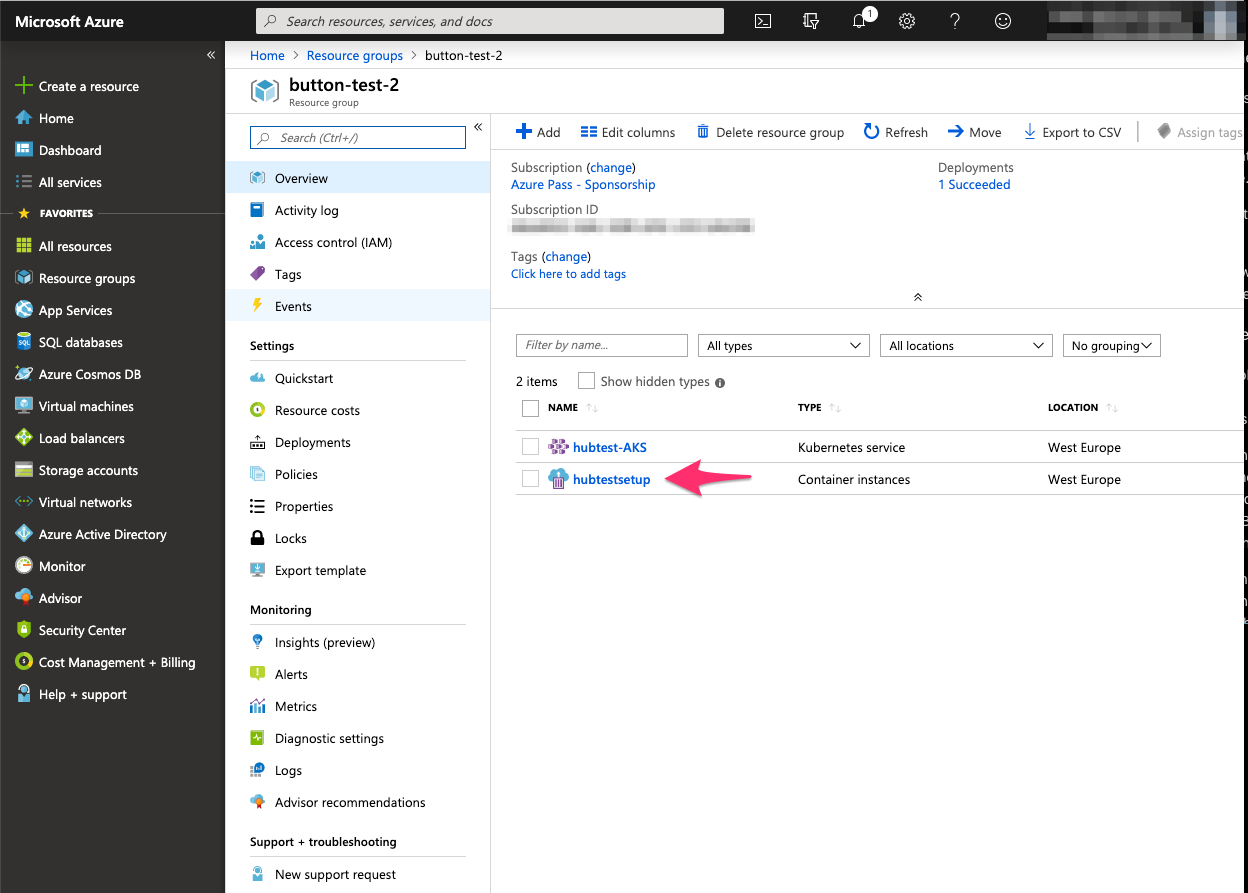1248x893 pixels.
Task: Open Directory and subscription filter icon
Action: click(811, 21)
